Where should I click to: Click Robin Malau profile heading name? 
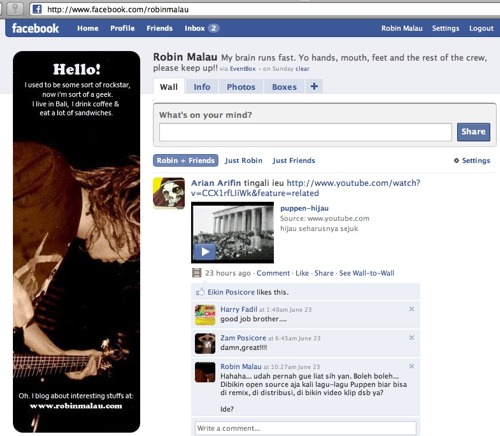click(185, 57)
